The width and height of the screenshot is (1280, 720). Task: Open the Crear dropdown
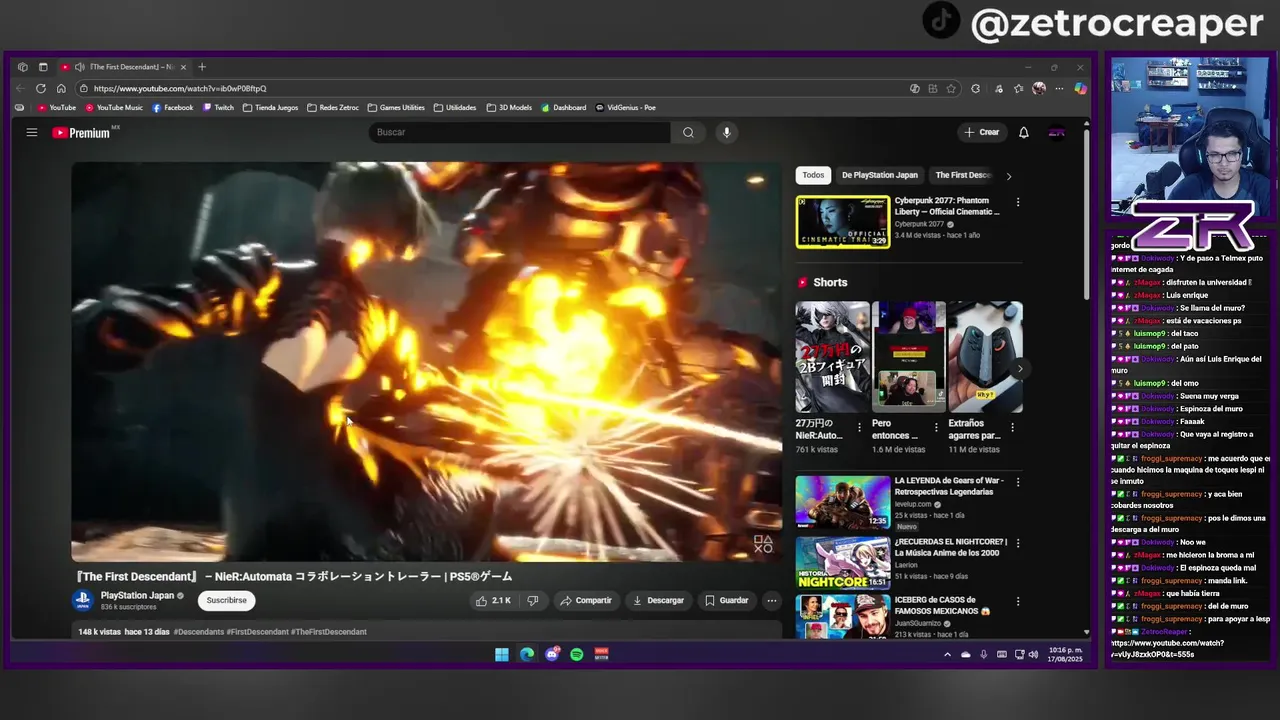pos(981,132)
